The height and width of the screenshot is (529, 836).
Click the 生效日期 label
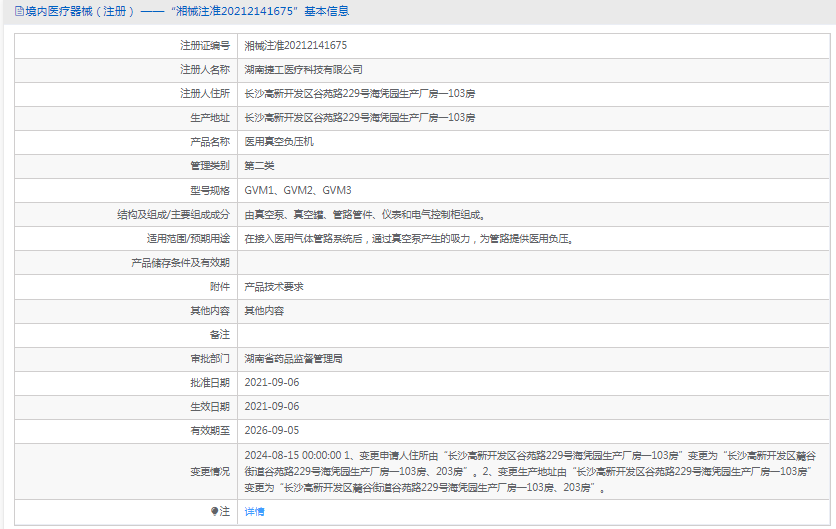coord(210,406)
